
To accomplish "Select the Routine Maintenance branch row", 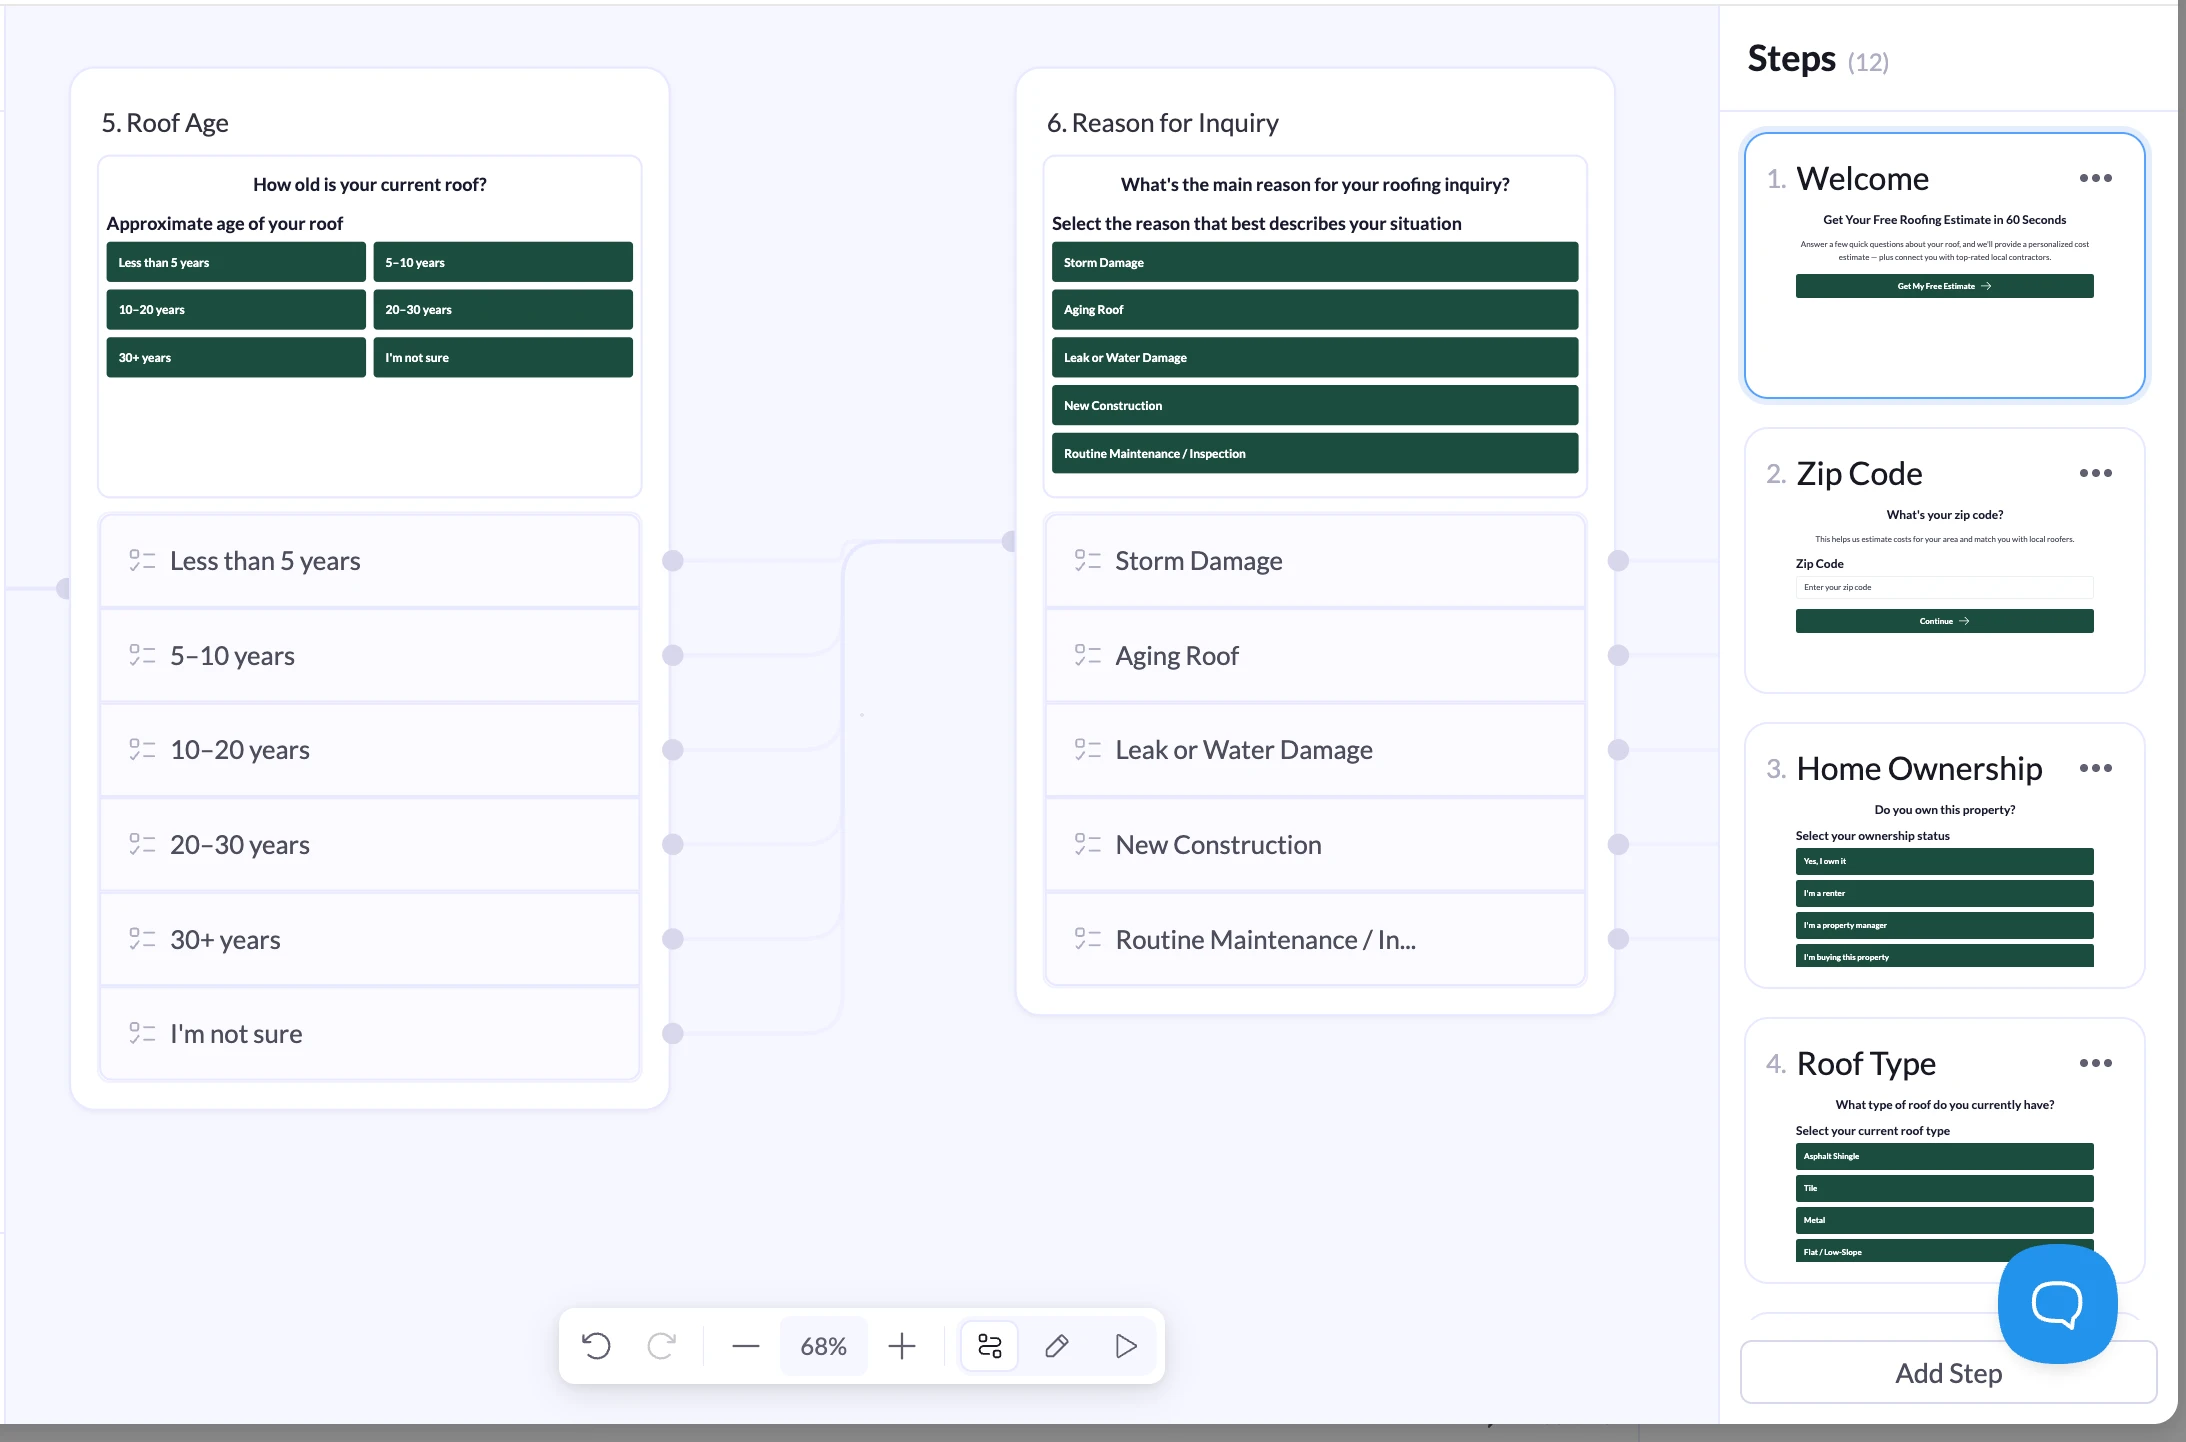I will (x=1315, y=940).
